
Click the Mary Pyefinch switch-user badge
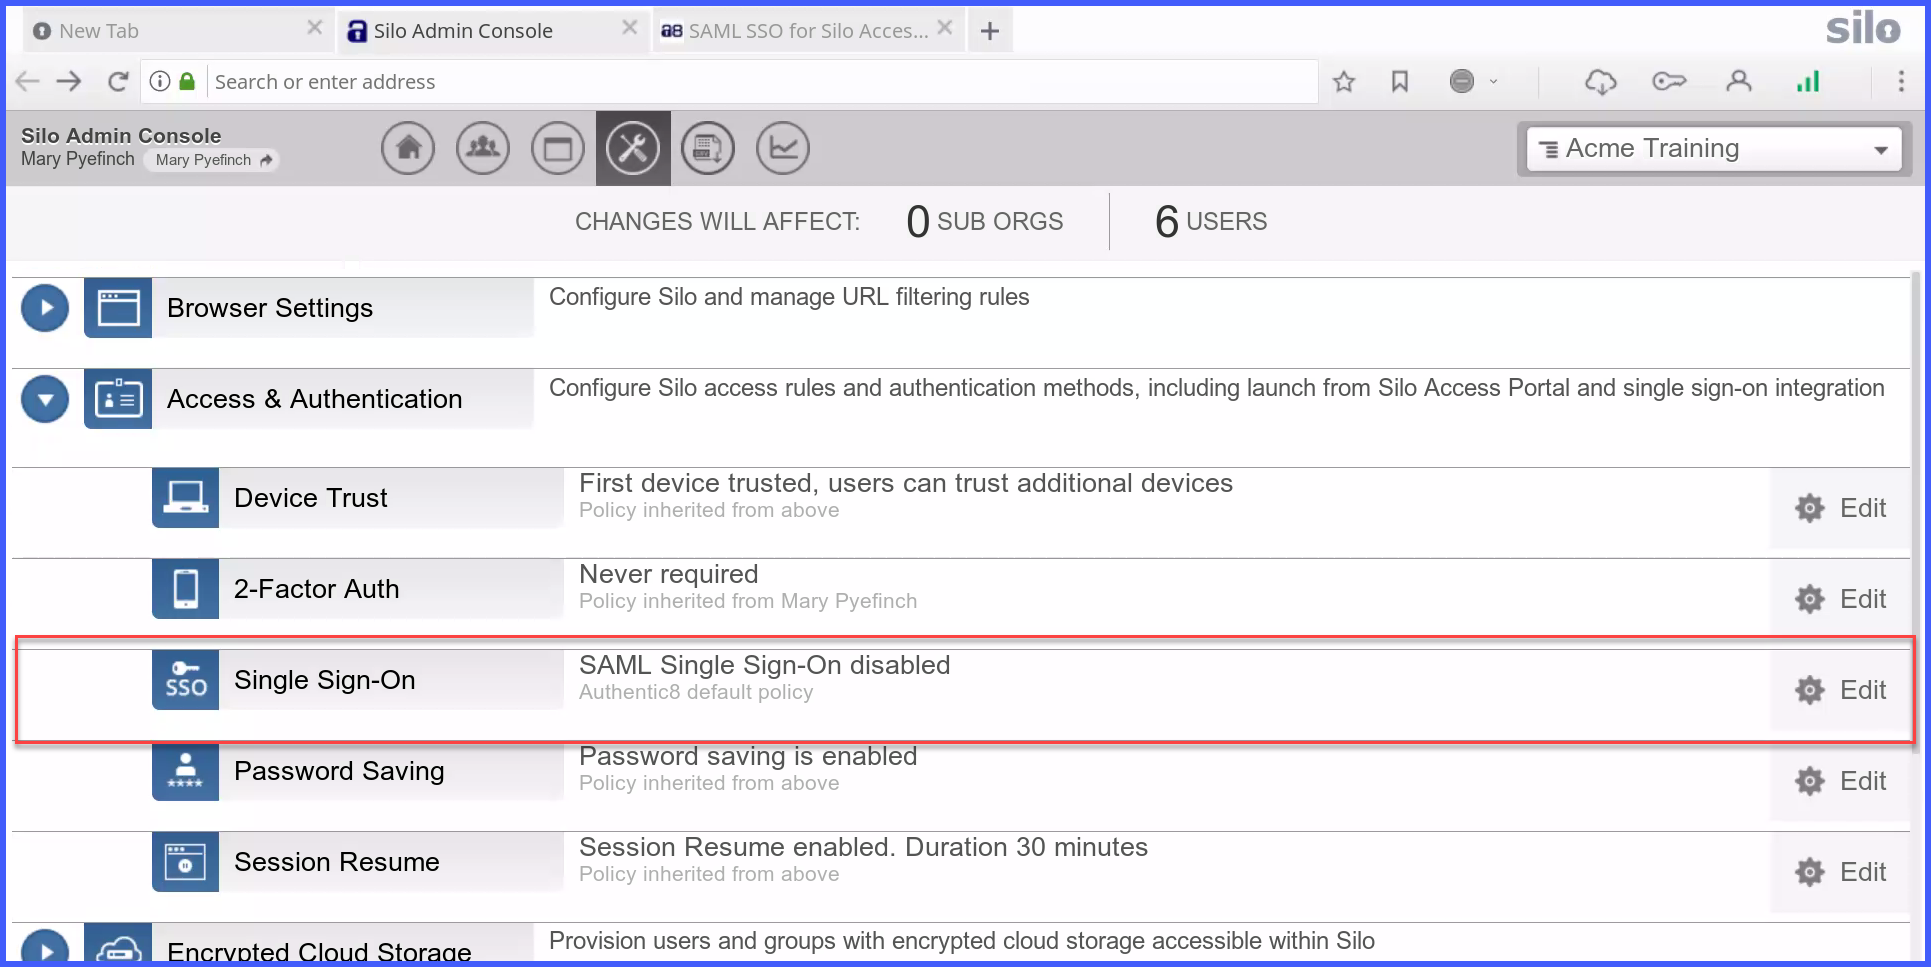point(212,160)
